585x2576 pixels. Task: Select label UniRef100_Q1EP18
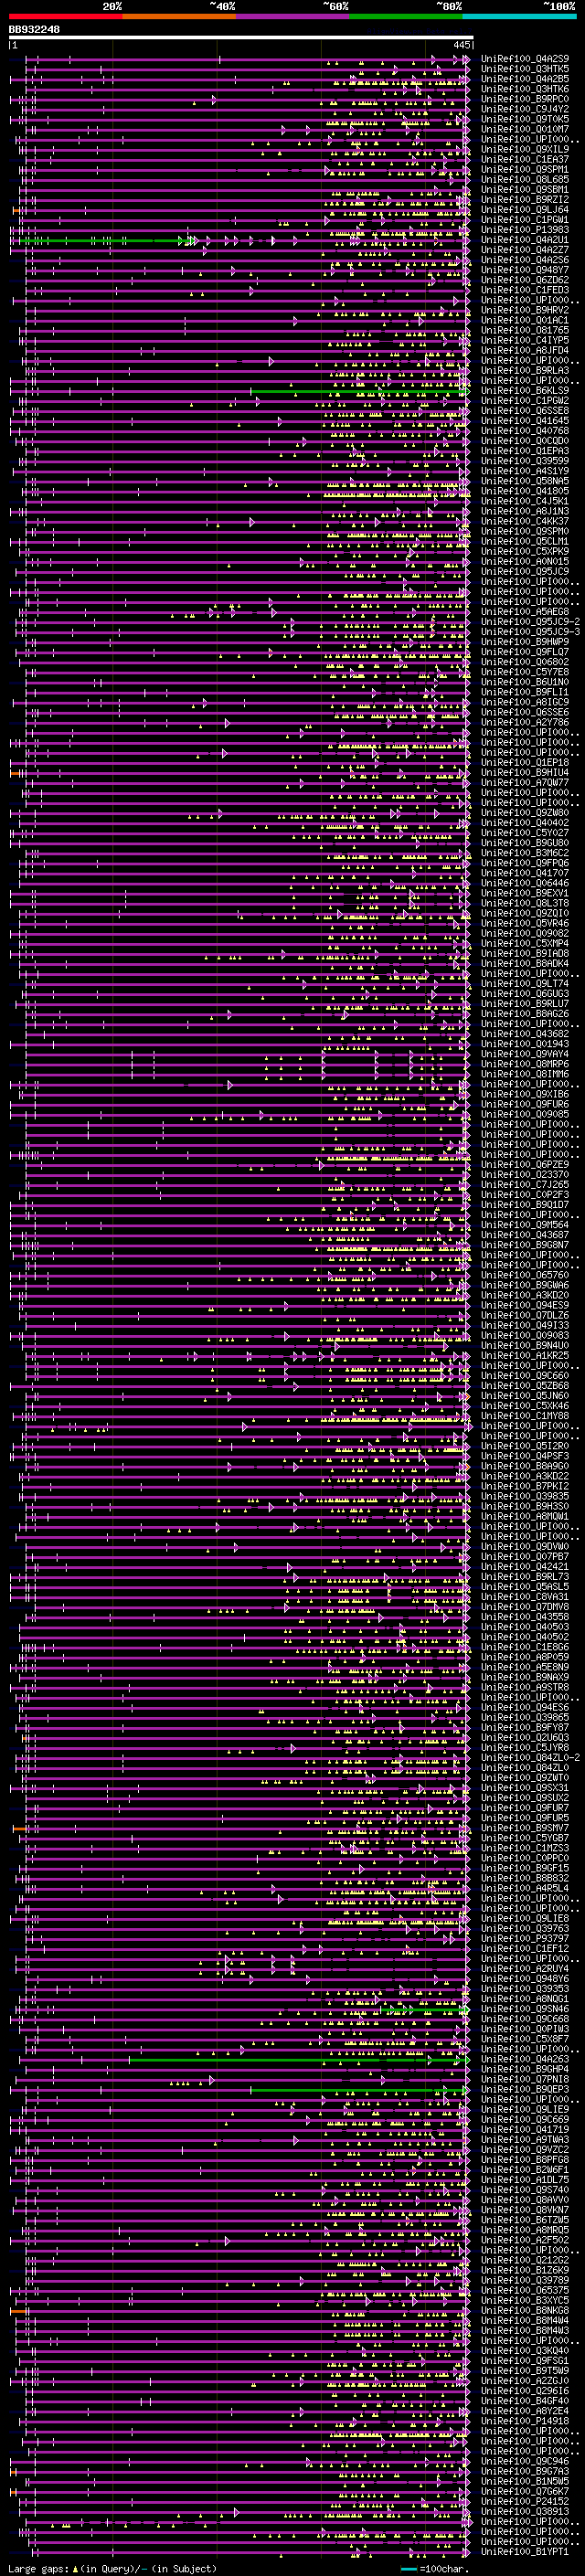(525, 762)
